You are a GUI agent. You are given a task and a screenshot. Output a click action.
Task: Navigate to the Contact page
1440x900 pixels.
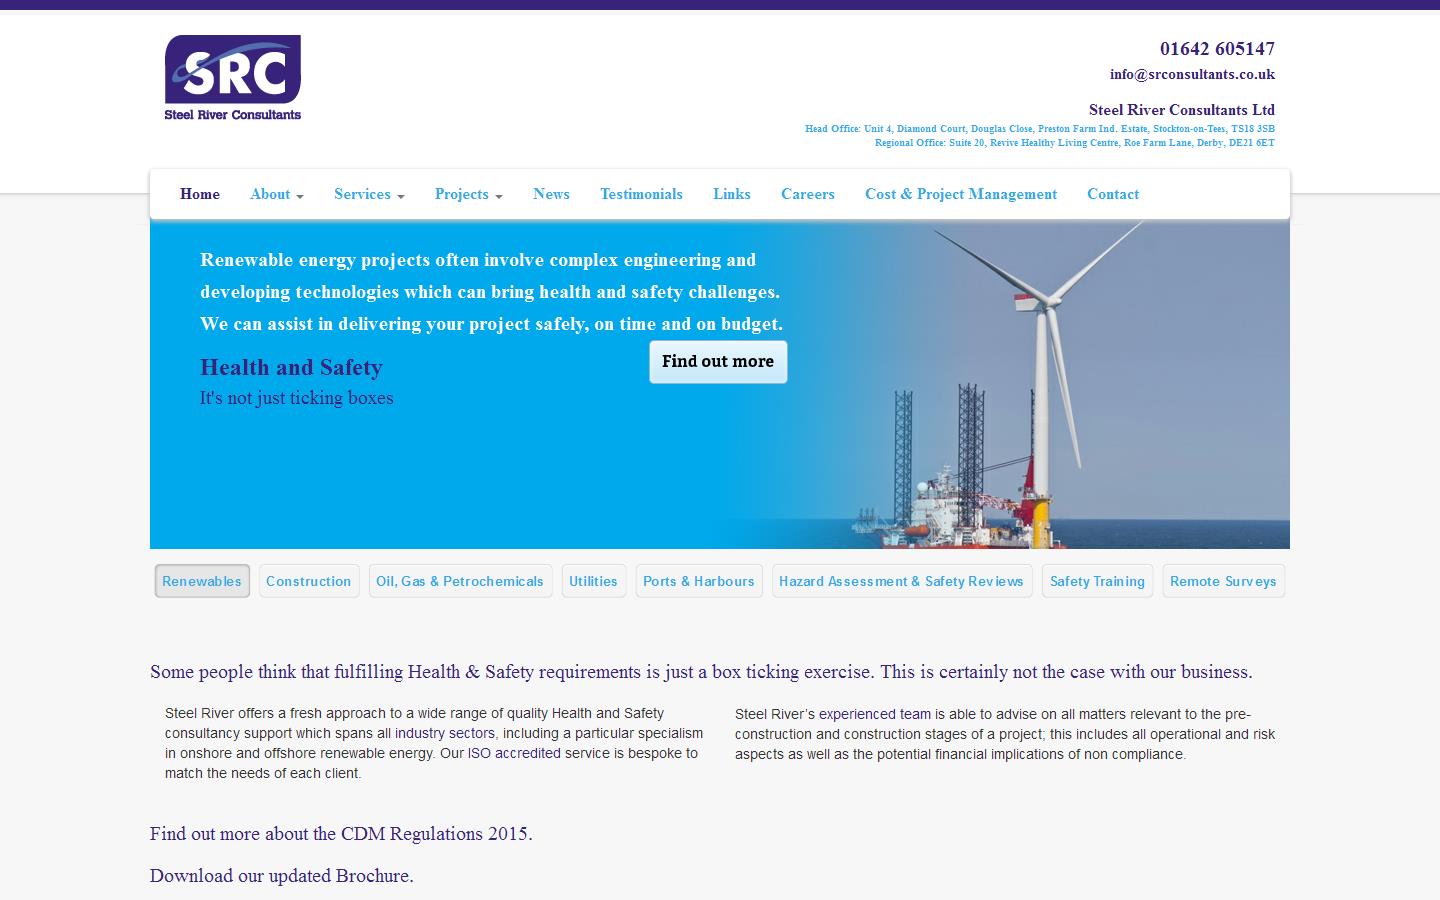pyautogui.click(x=1113, y=194)
